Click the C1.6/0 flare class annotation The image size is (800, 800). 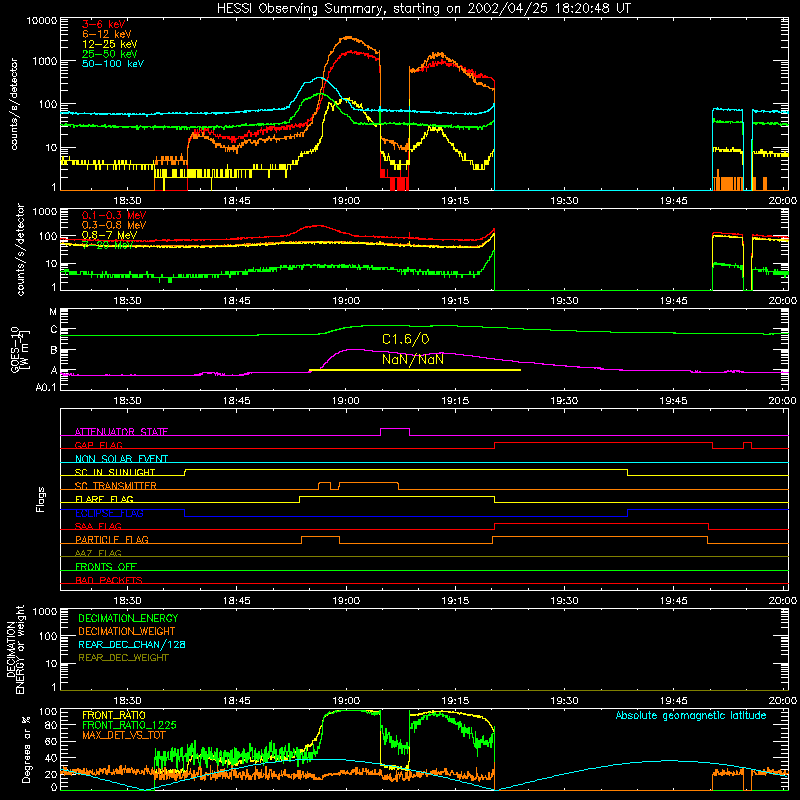[406, 339]
